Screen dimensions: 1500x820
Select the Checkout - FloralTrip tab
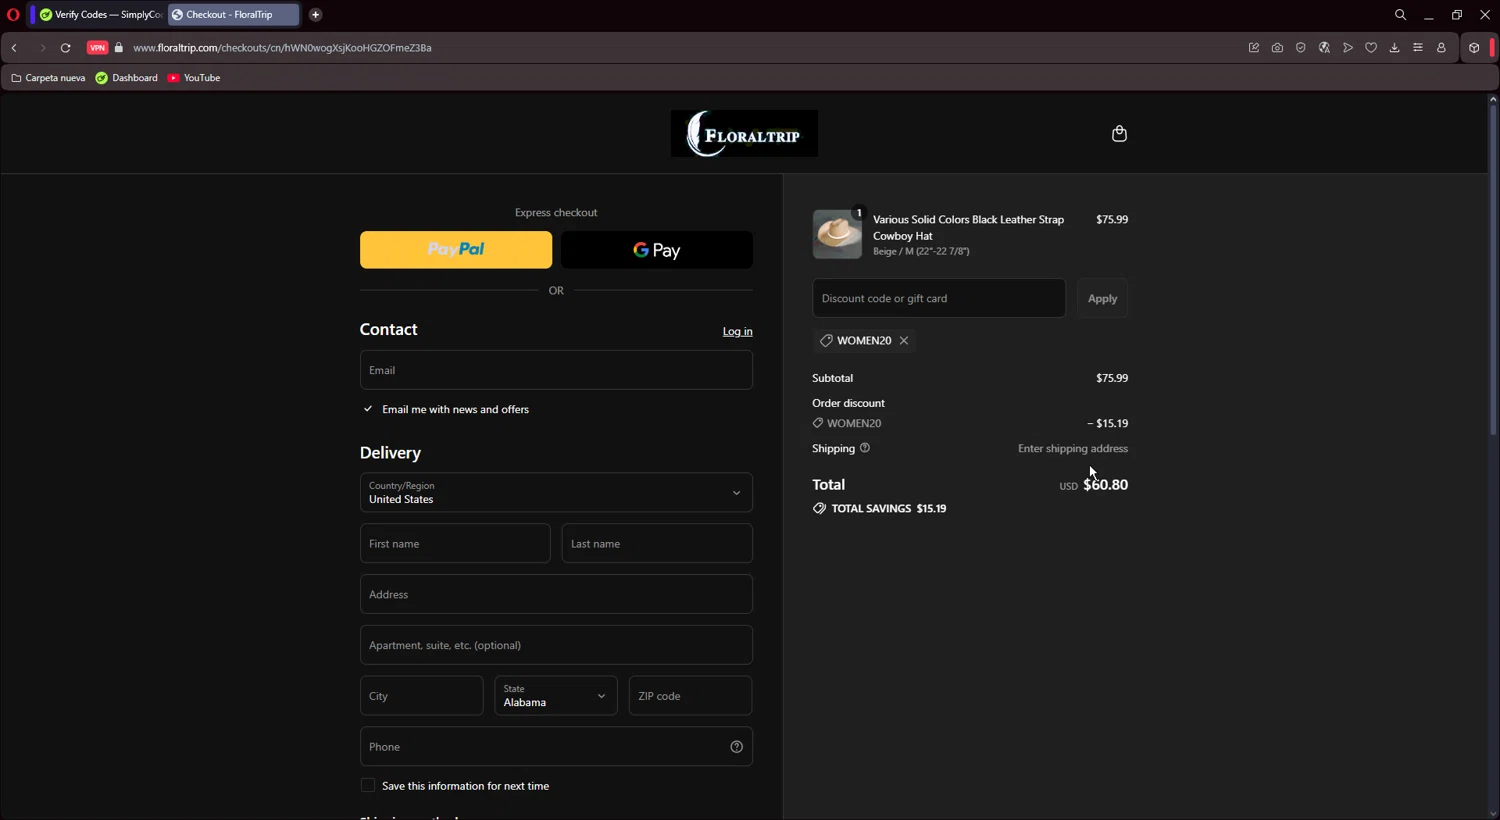pos(233,15)
